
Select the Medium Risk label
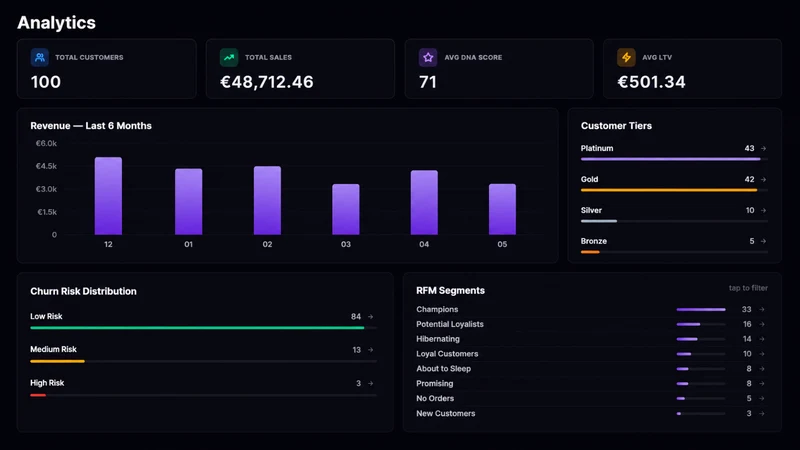click(x=53, y=349)
